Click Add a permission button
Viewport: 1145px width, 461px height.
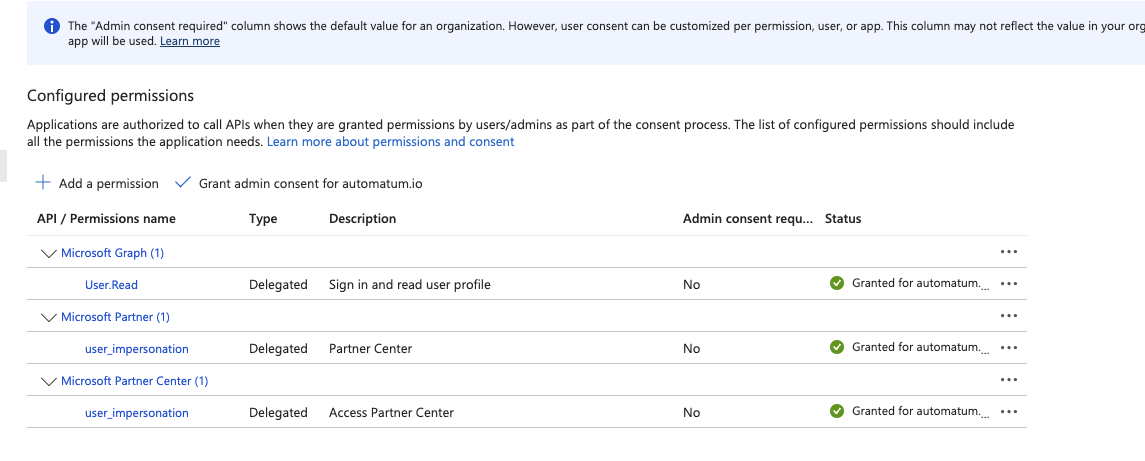(x=97, y=183)
